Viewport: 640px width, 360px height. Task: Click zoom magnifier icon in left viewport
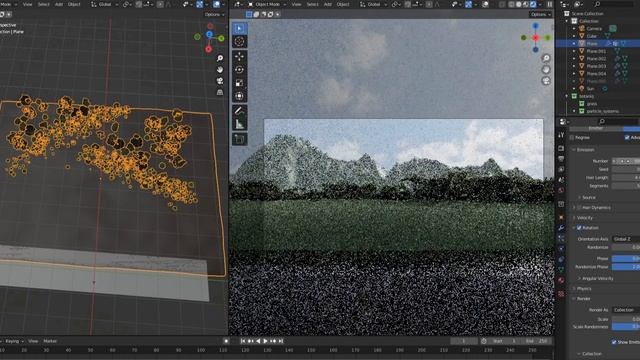tap(220, 58)
